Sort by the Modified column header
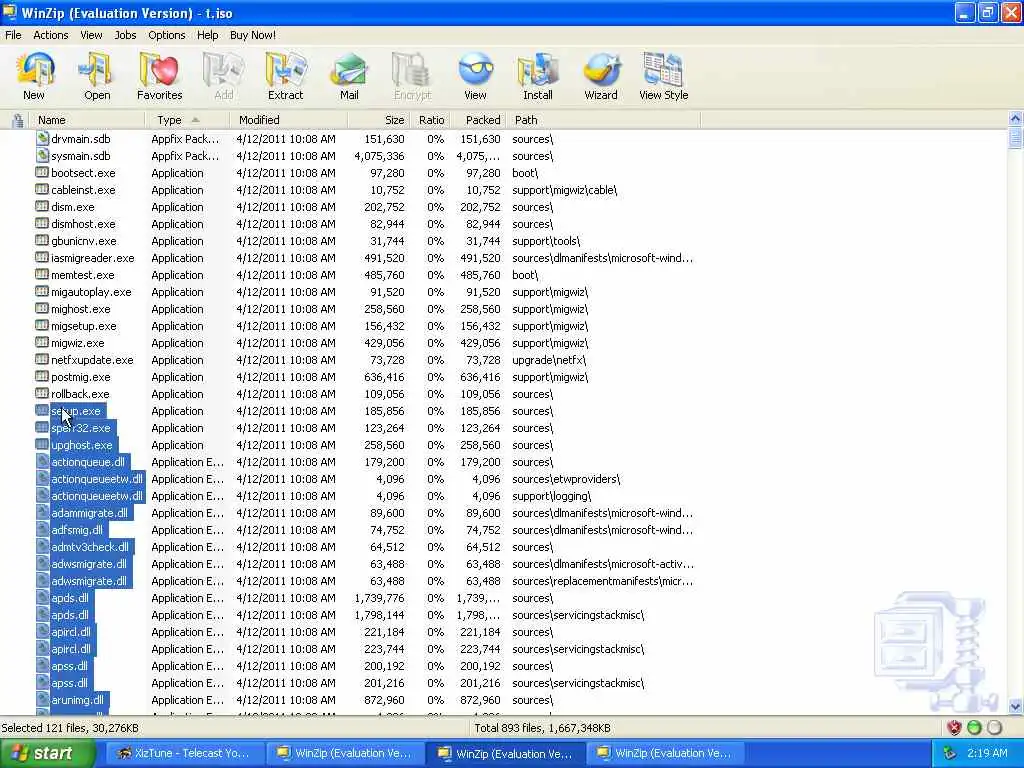The width and height of the screenshot is (1024, 768). point(288,120)
